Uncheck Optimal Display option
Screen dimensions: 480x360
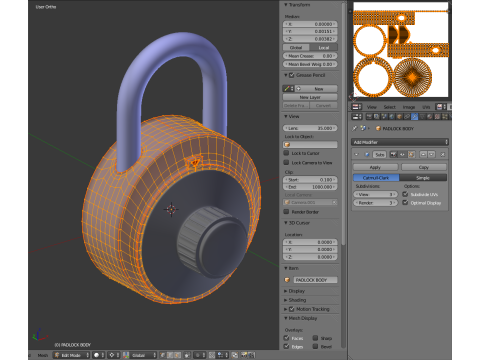tap(405, 202)
